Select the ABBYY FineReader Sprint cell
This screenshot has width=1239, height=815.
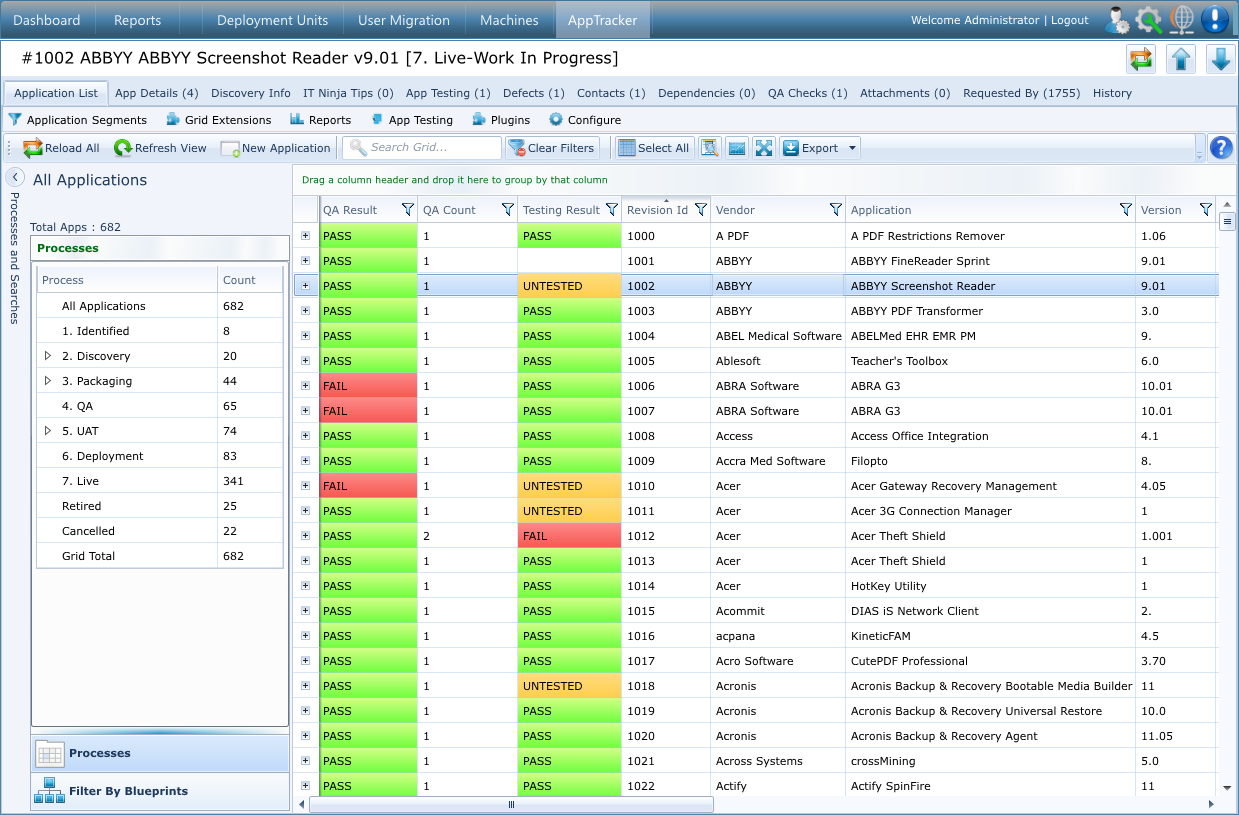click(991, 261)
